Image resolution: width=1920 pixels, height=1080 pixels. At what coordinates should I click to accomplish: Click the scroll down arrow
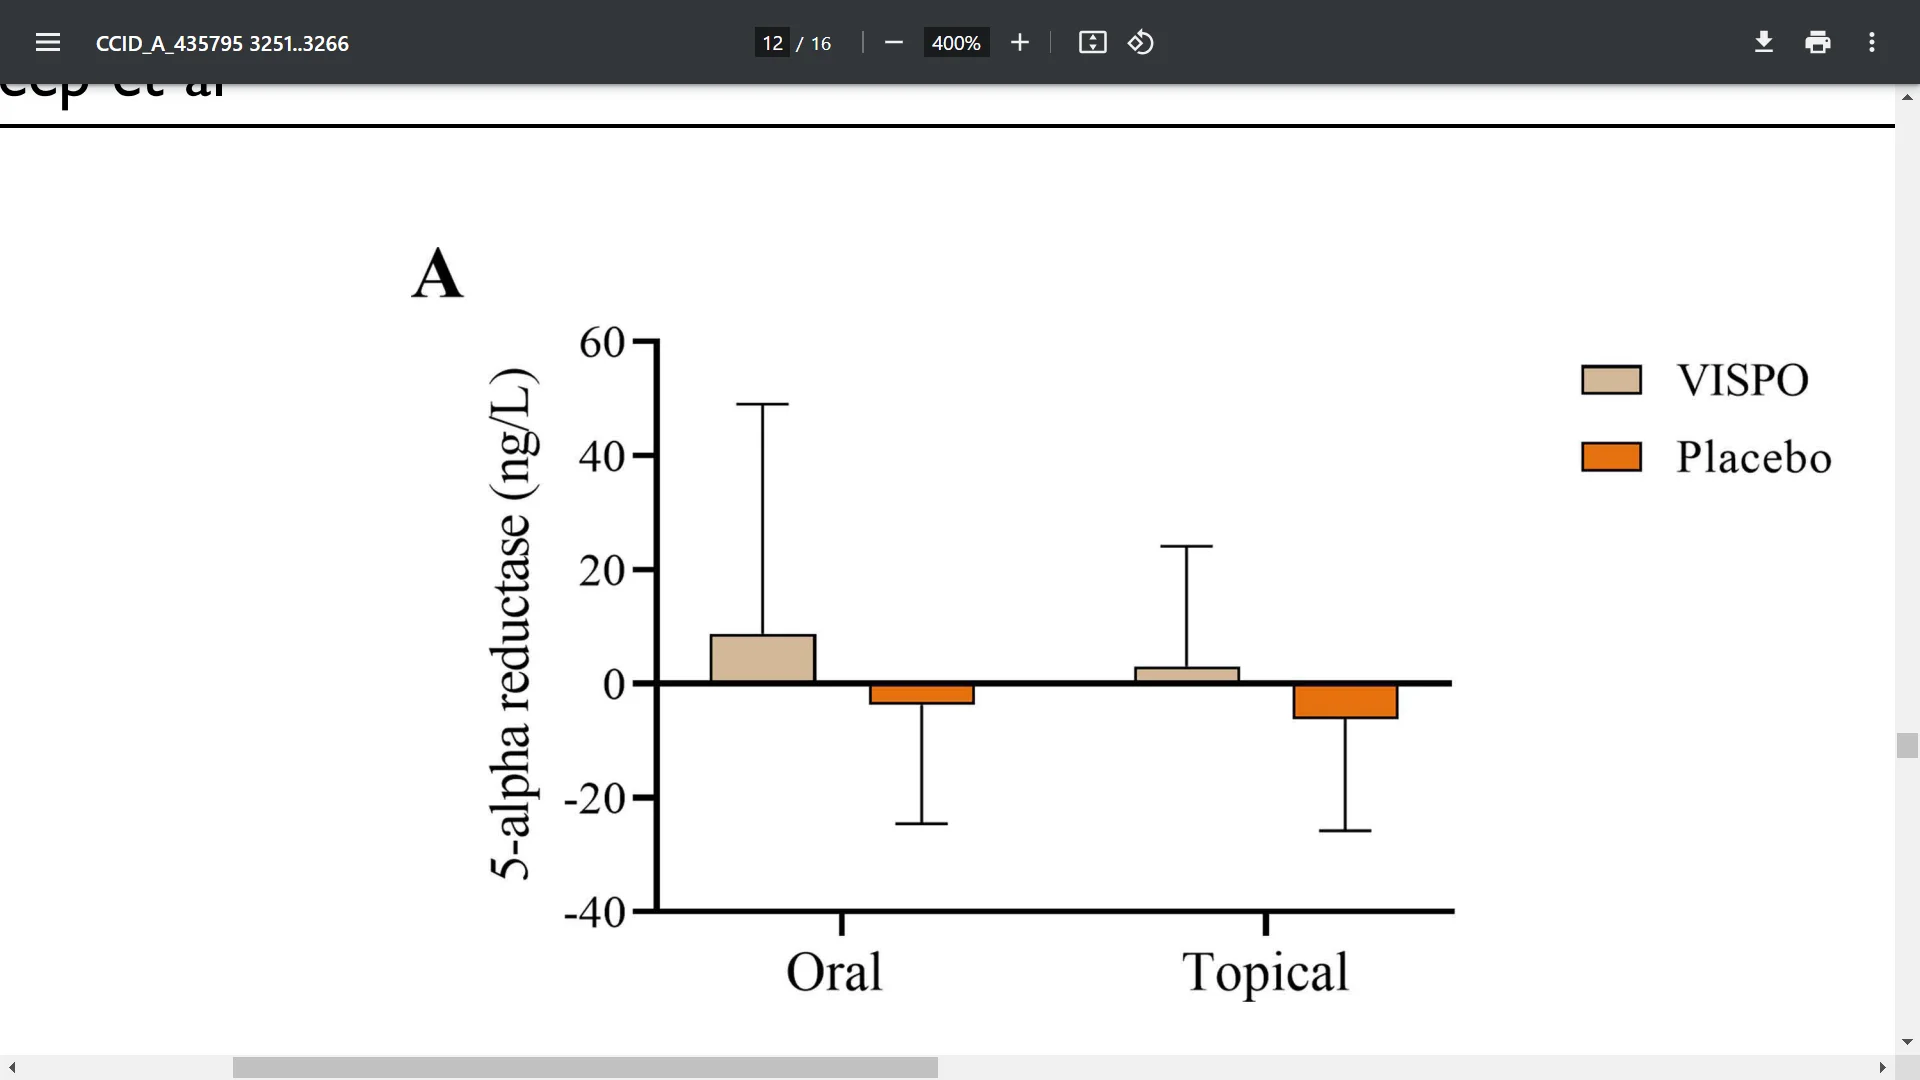point(1907,1042)
